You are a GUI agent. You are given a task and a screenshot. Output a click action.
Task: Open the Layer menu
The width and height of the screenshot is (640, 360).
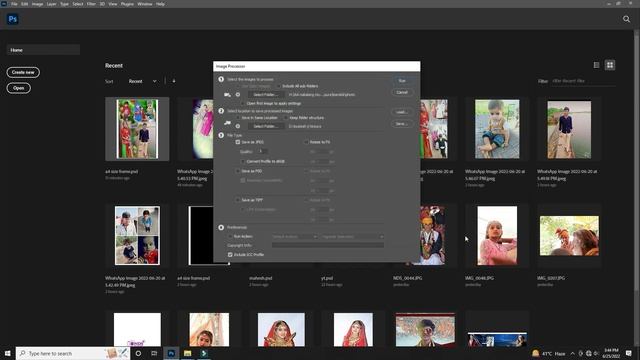point(51,4)
